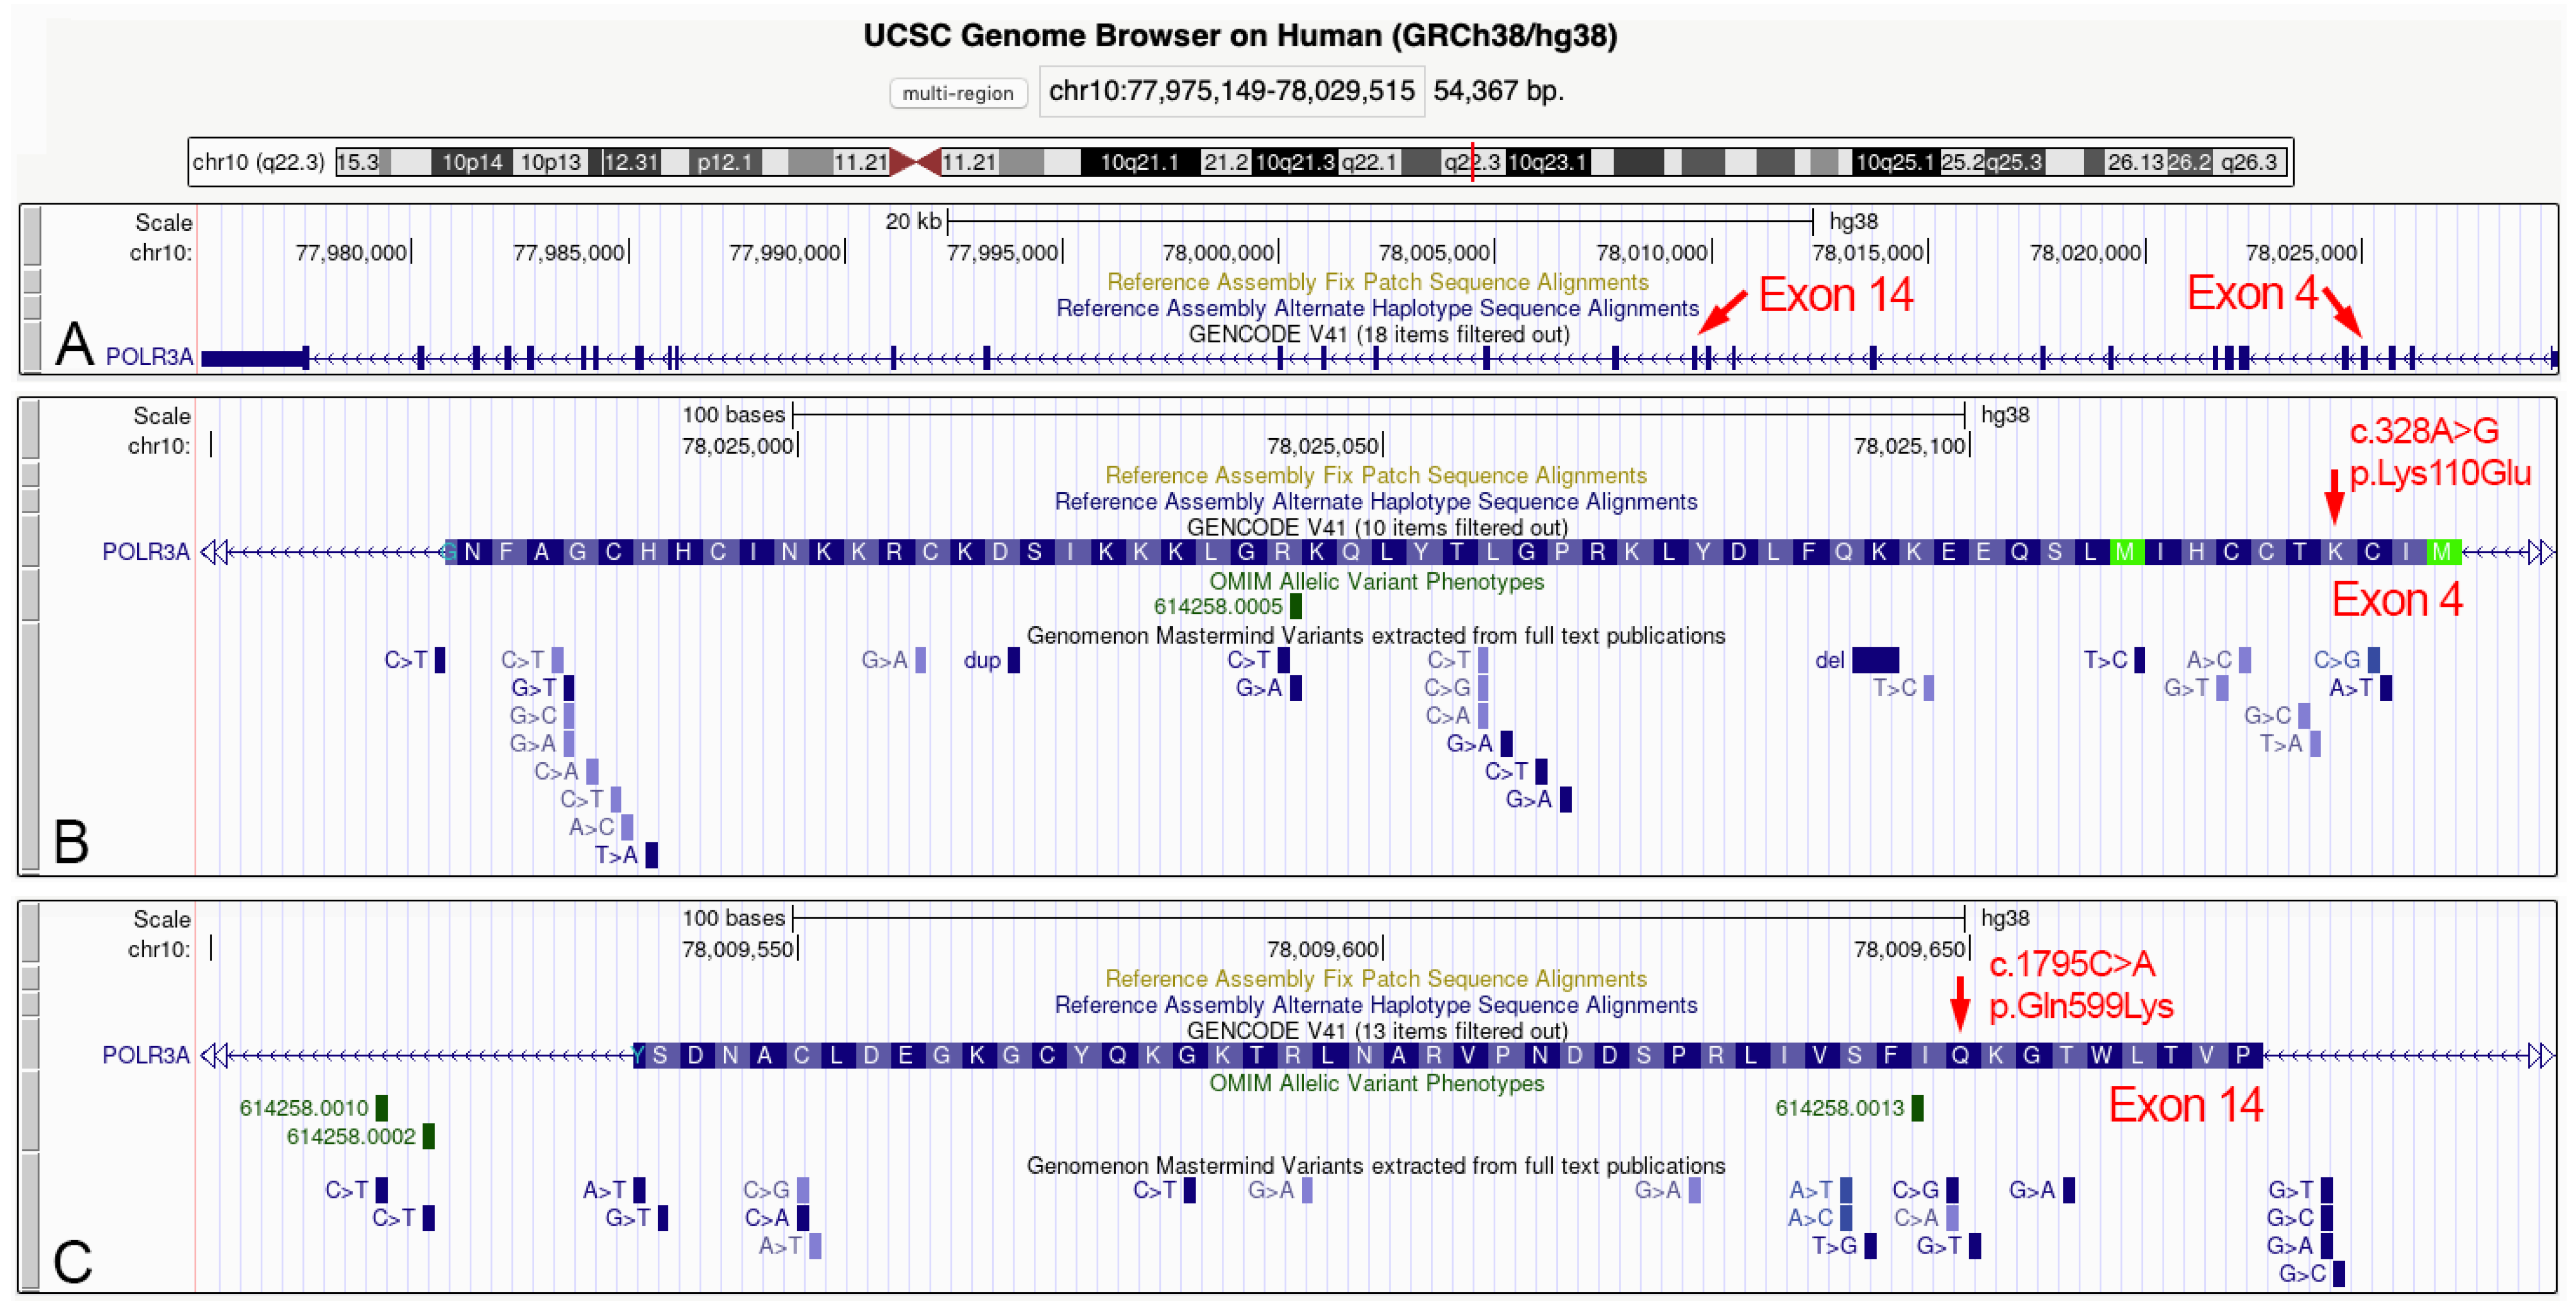Click the del variant box in panel B

(1875, 661)
